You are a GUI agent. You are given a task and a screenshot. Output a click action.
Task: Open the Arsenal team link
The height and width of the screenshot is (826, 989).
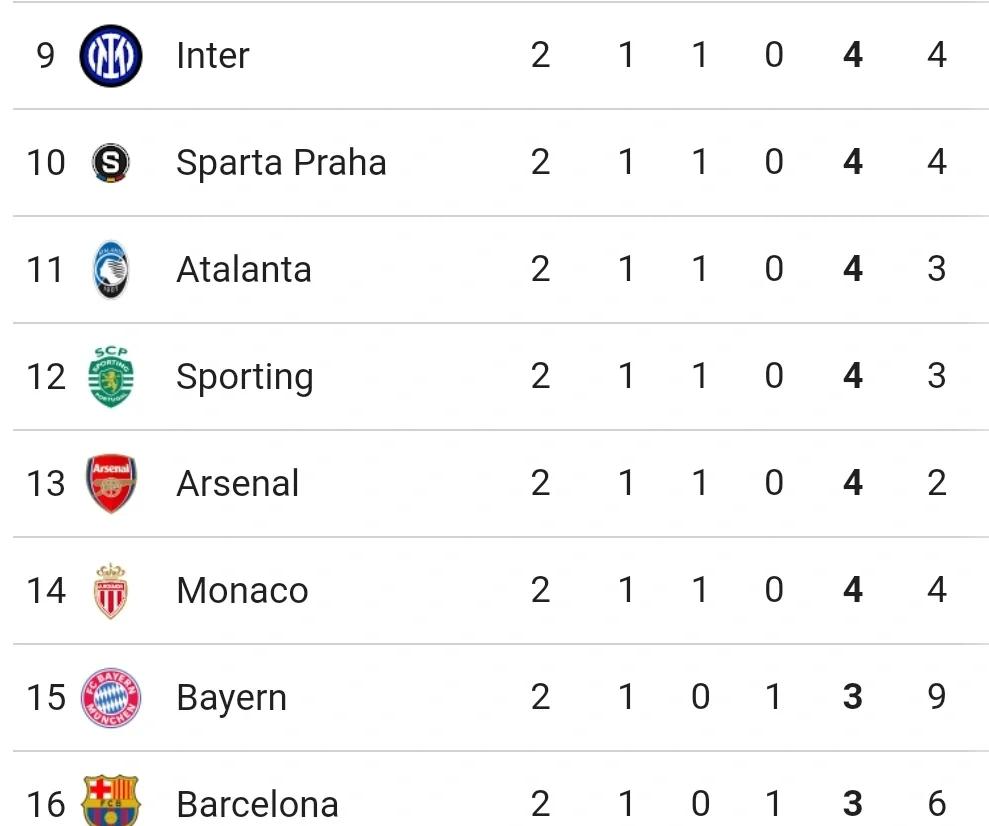pyautogui.click(x=237, y=483)
